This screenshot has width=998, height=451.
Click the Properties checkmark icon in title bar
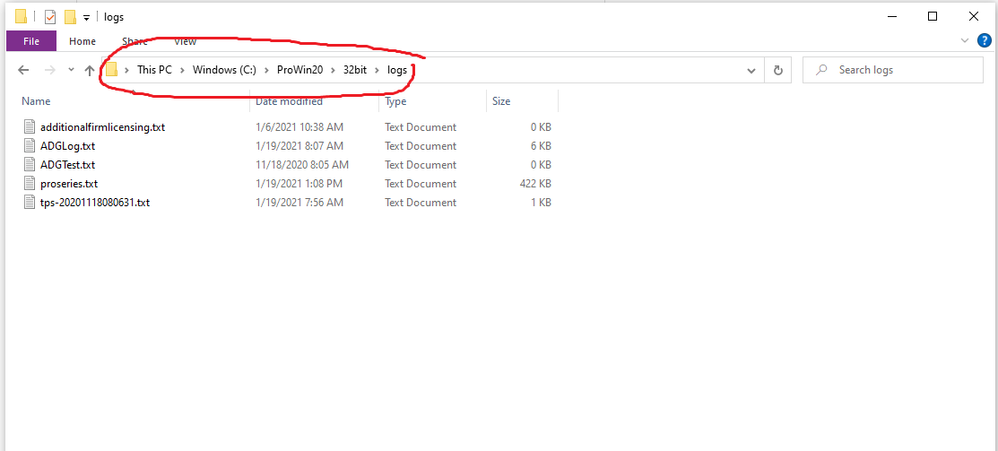pos(49,17)
